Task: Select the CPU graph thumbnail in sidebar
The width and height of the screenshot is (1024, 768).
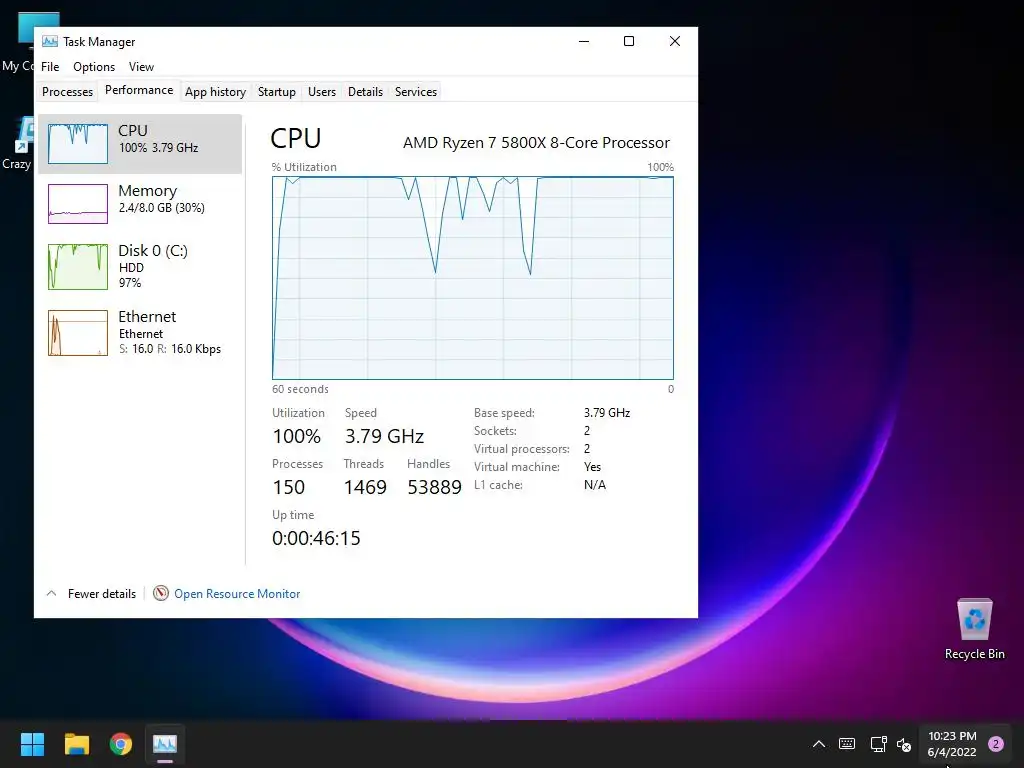Action: pos(78,144)
